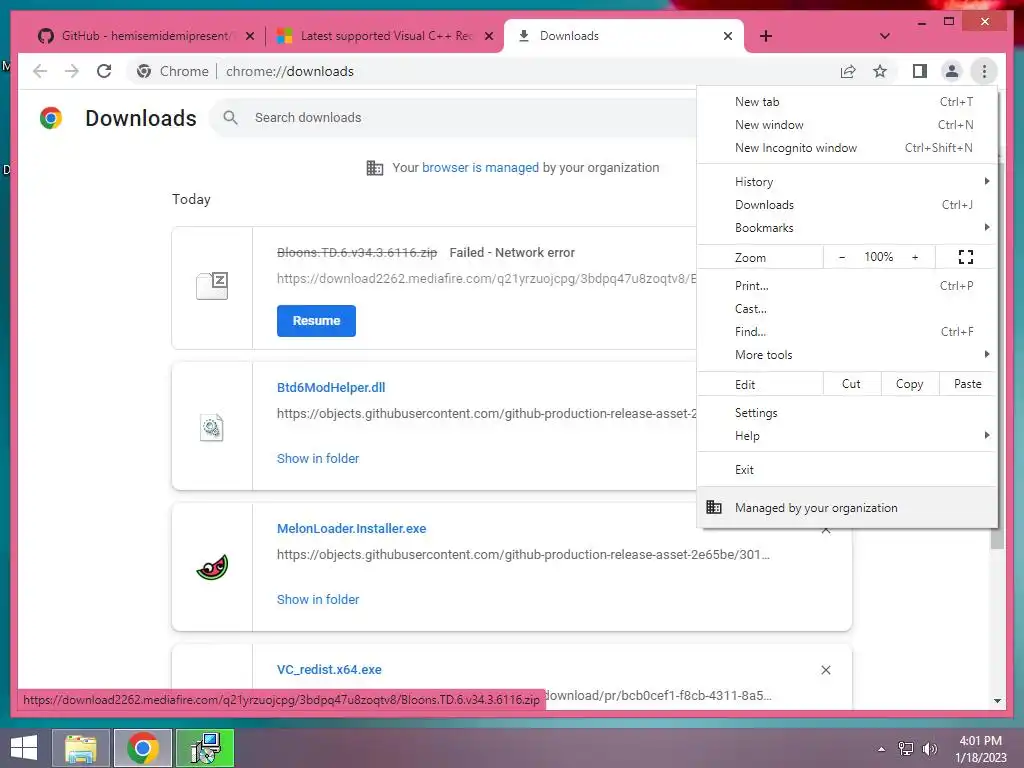Open the VC_redist.x64.exe link

click(x=329, y=669)
